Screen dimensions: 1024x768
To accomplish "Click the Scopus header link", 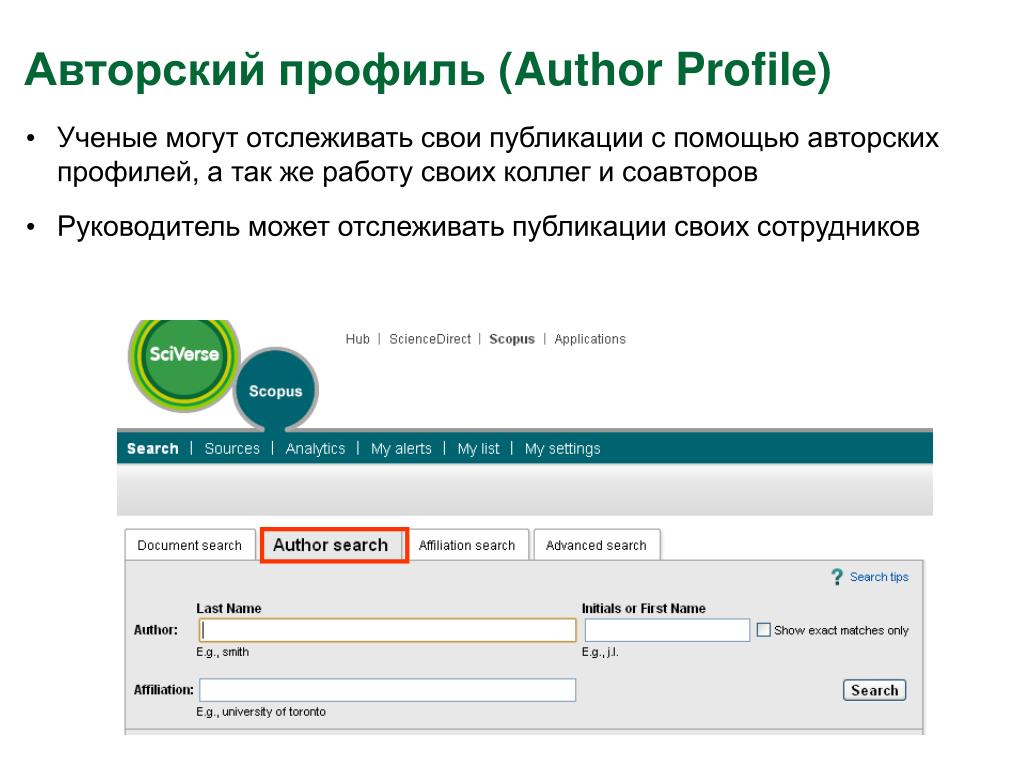I will coord(512,339).
